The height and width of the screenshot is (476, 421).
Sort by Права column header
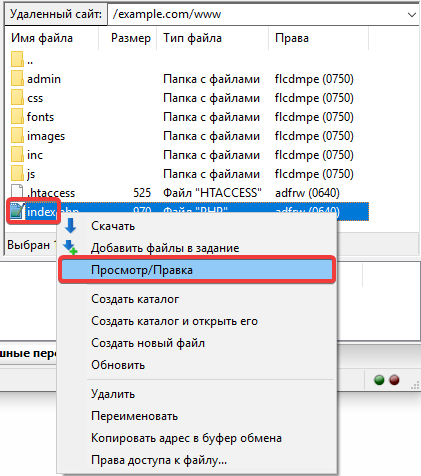coord(318,38)
